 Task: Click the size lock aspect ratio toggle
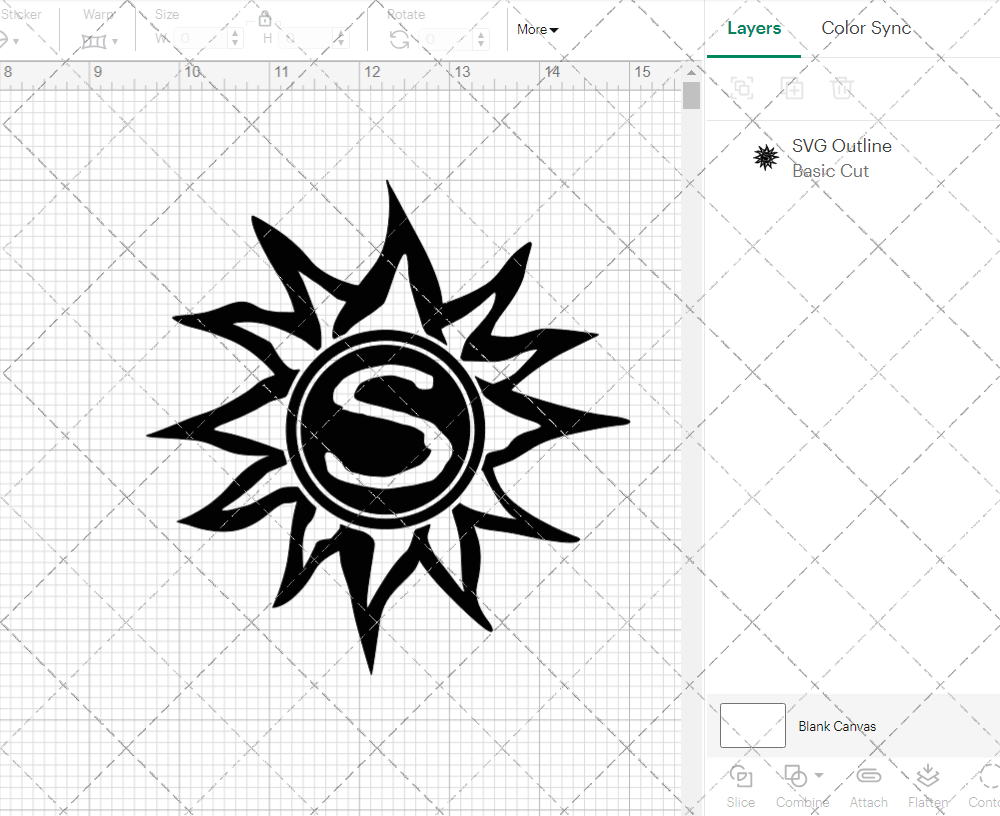click(x=265, y=18)
